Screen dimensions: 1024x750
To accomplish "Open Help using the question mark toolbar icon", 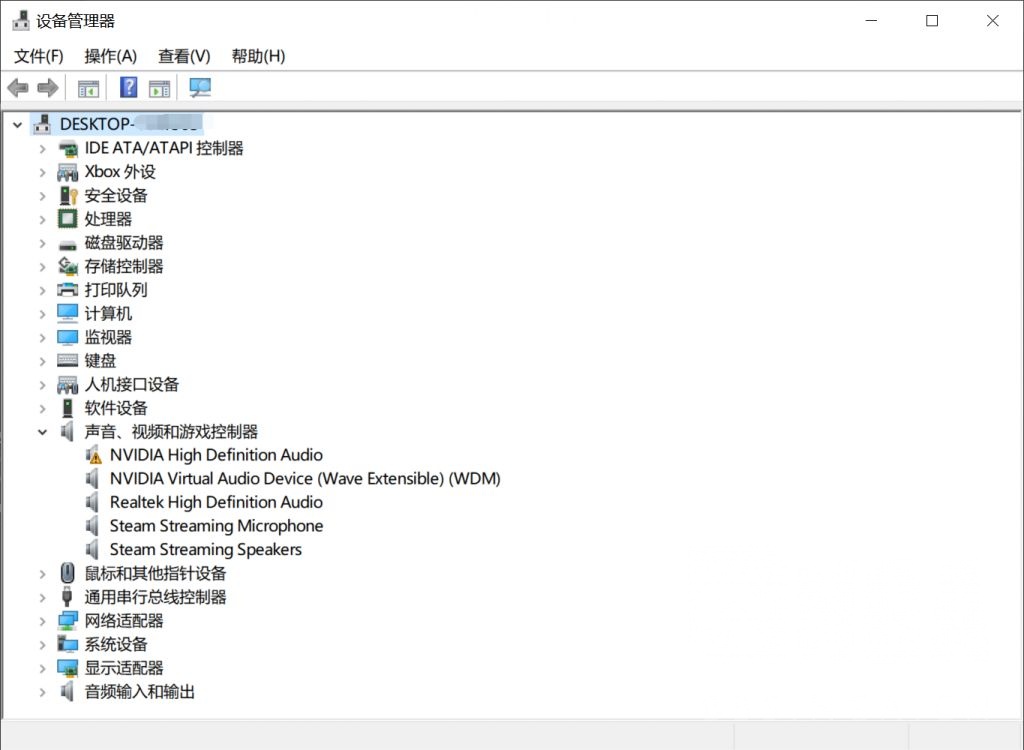I will (x=127, y=87).
